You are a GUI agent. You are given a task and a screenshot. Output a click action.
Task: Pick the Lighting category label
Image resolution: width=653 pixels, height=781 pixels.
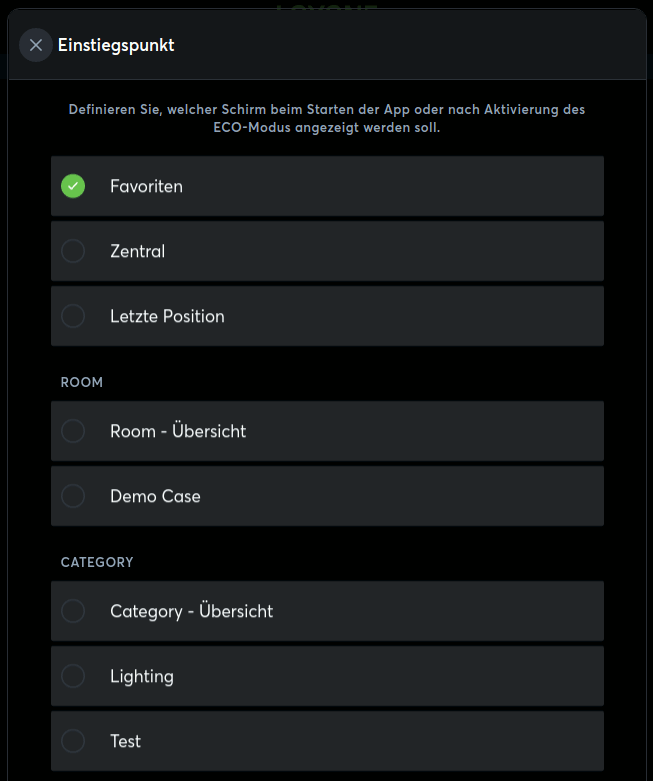(142, 677)
